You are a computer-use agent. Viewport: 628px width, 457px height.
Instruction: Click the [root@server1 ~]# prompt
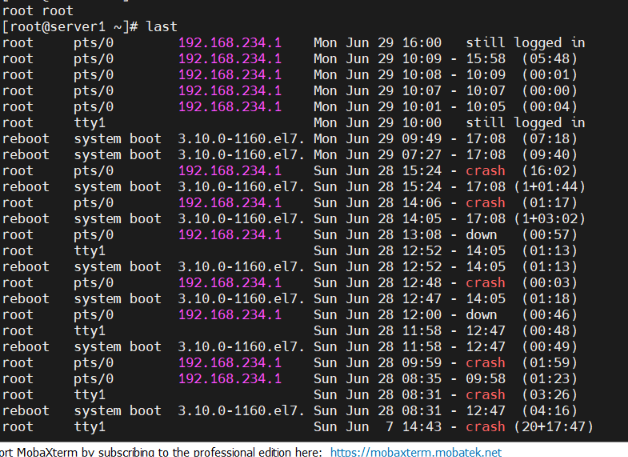click(70, 26)
